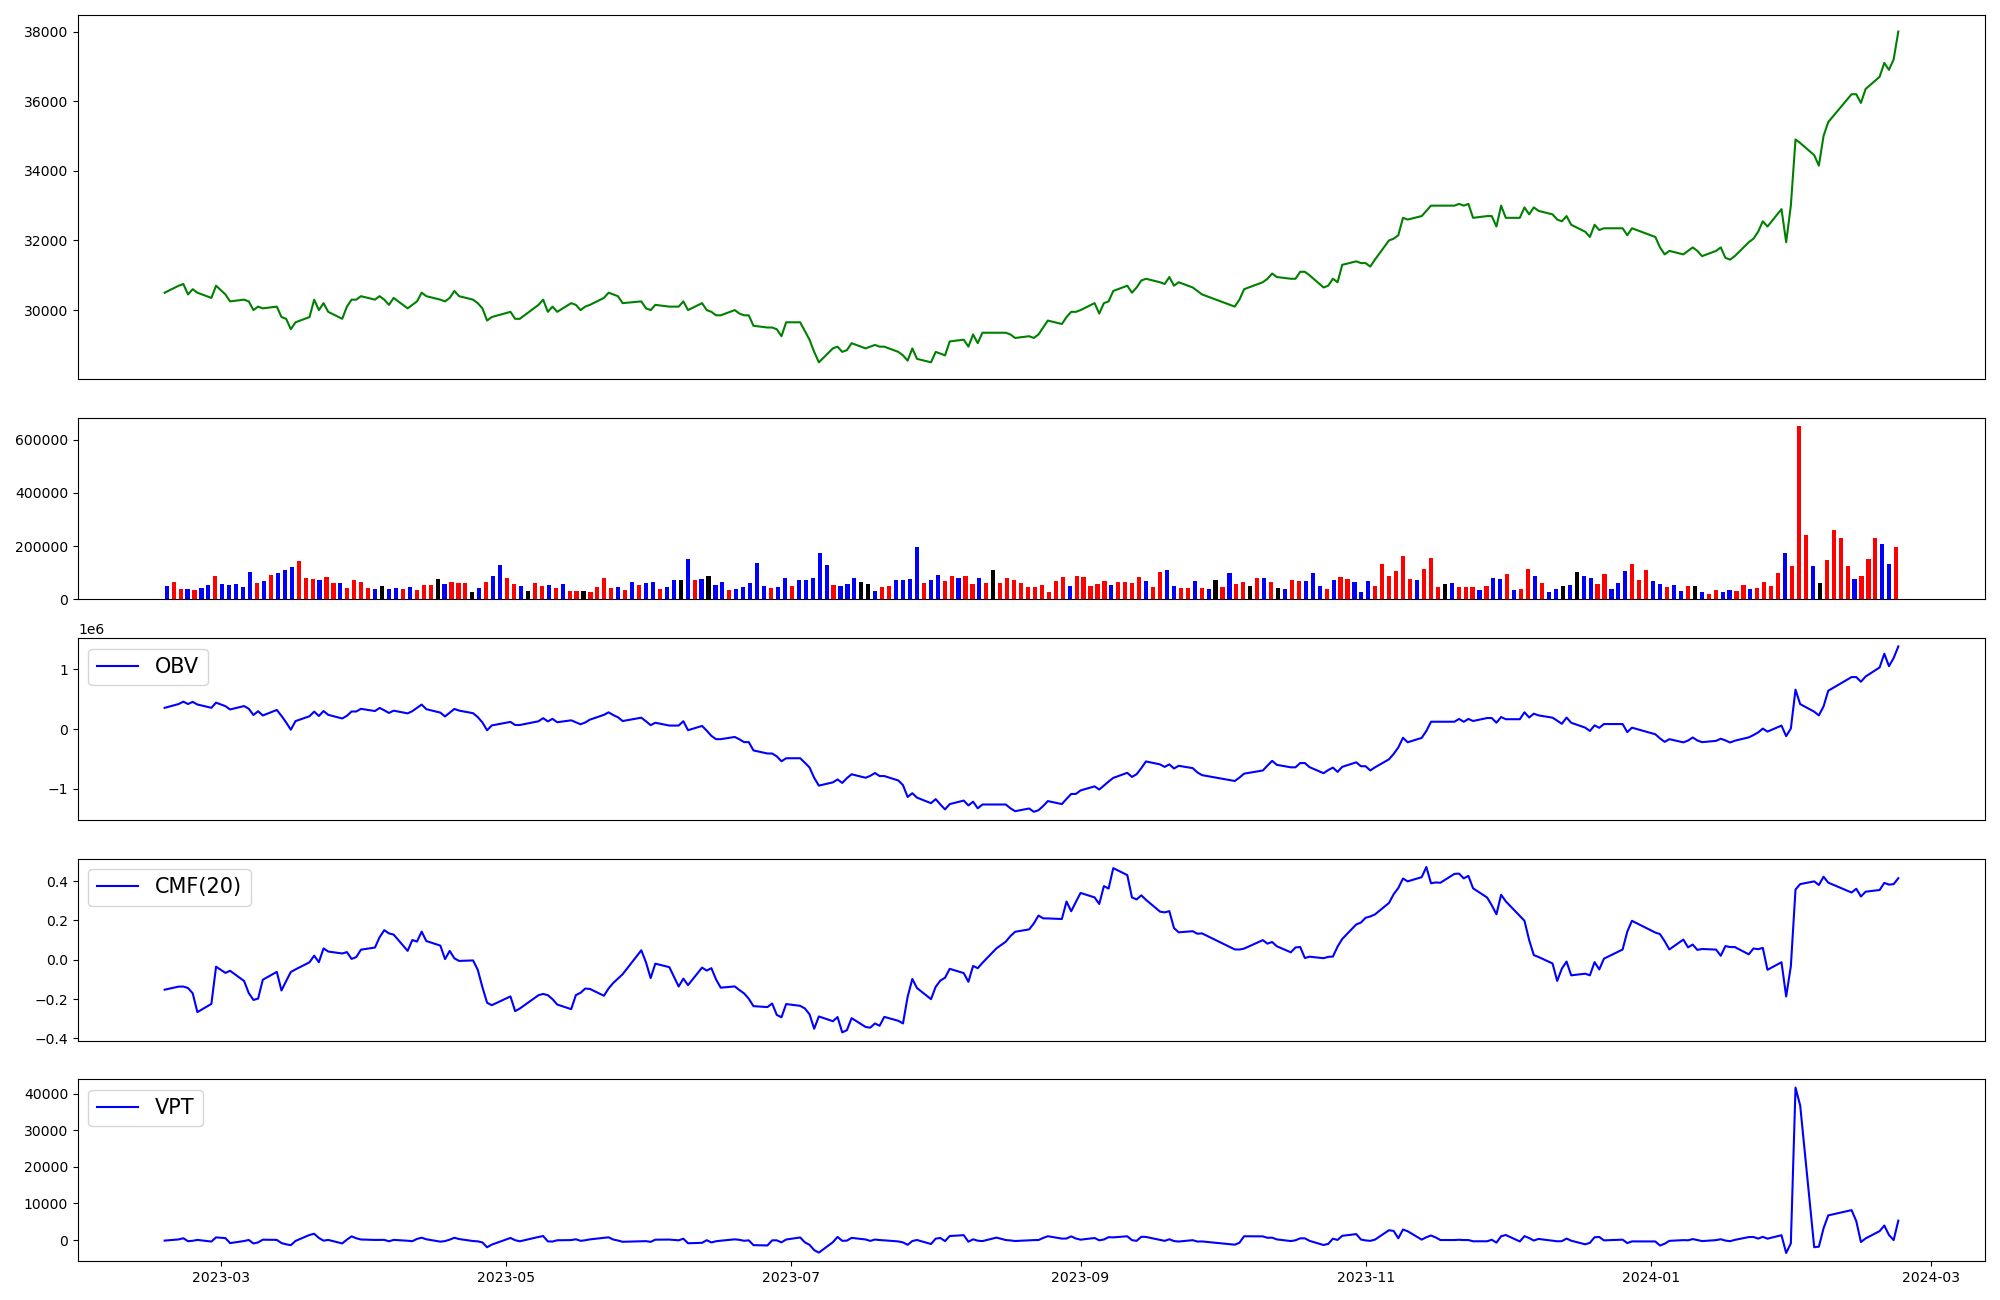
Task: Click the 2024-03 x-axis date label
Action: point(1931,1277)
